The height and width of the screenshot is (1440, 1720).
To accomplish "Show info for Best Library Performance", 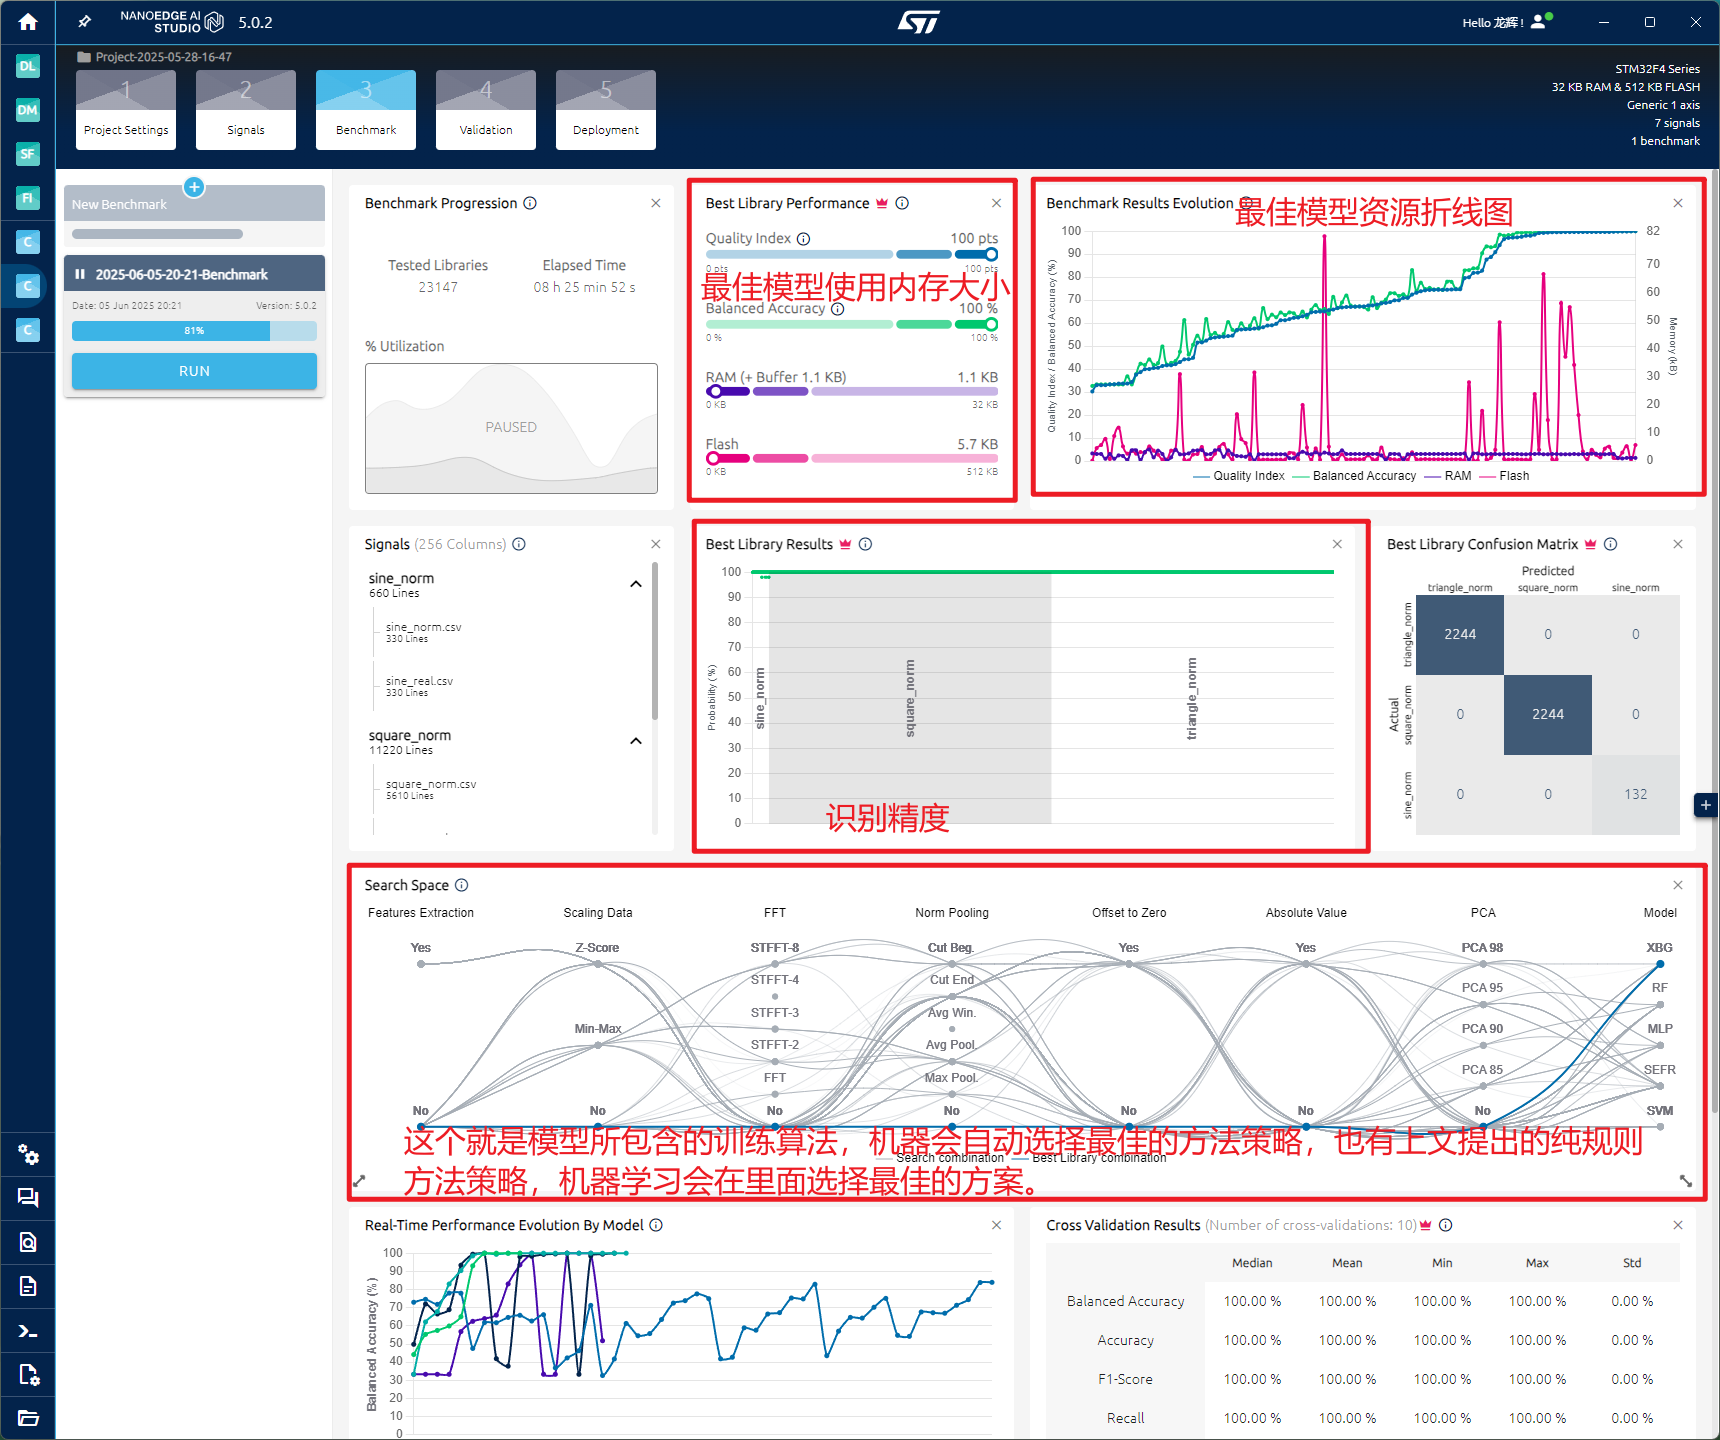I will (902, 203).
